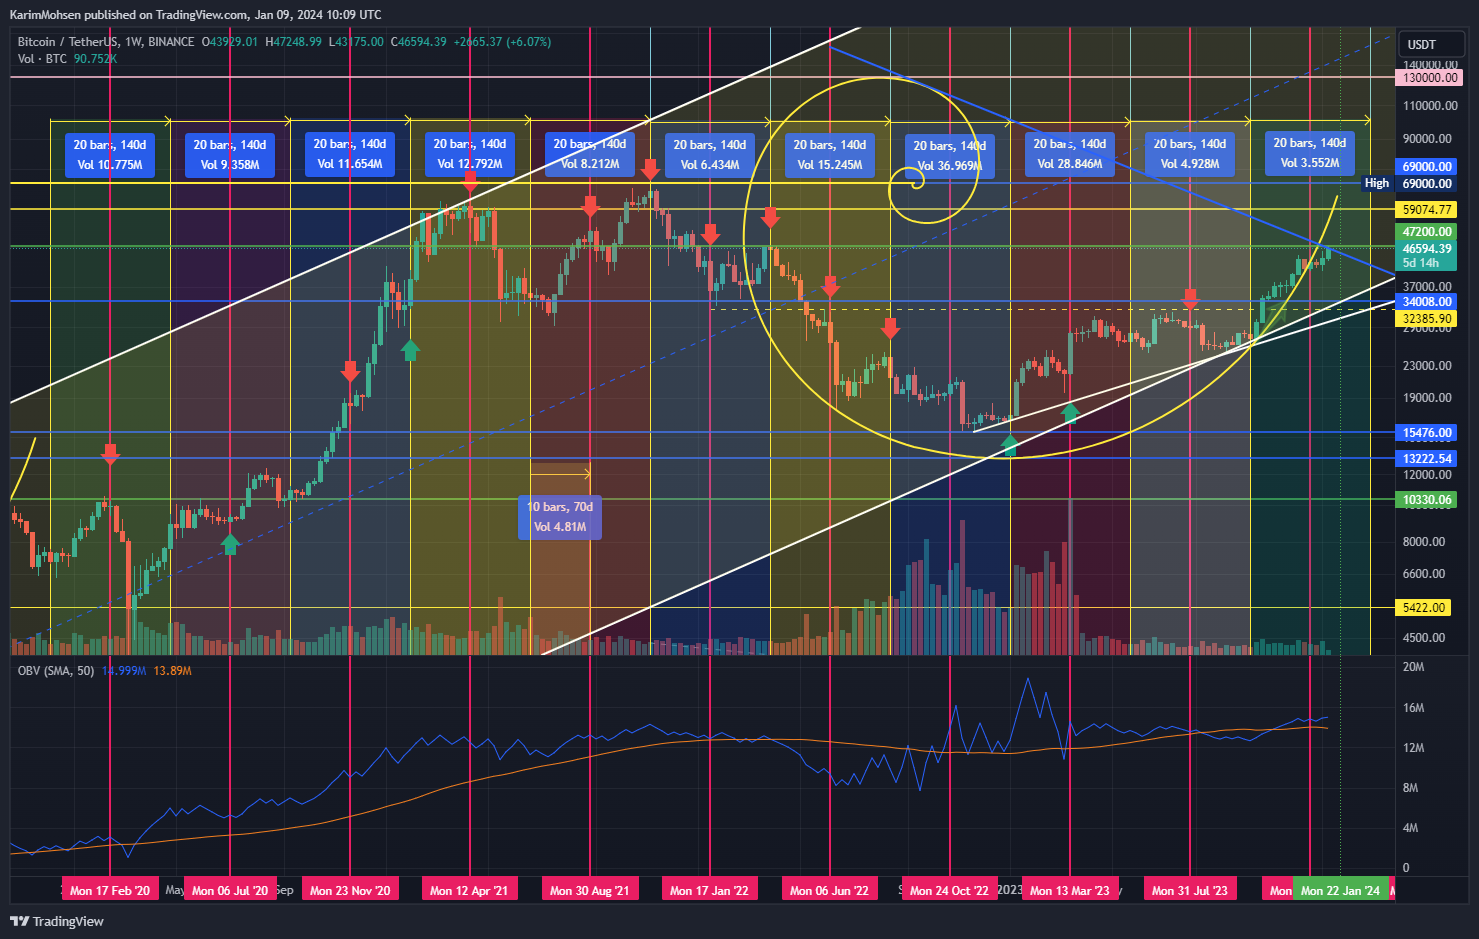Click the OBV (SMA, 50) indicator label
This screenshot has height=939, width=1479.
pyautogui.click(x=56, y=671)
